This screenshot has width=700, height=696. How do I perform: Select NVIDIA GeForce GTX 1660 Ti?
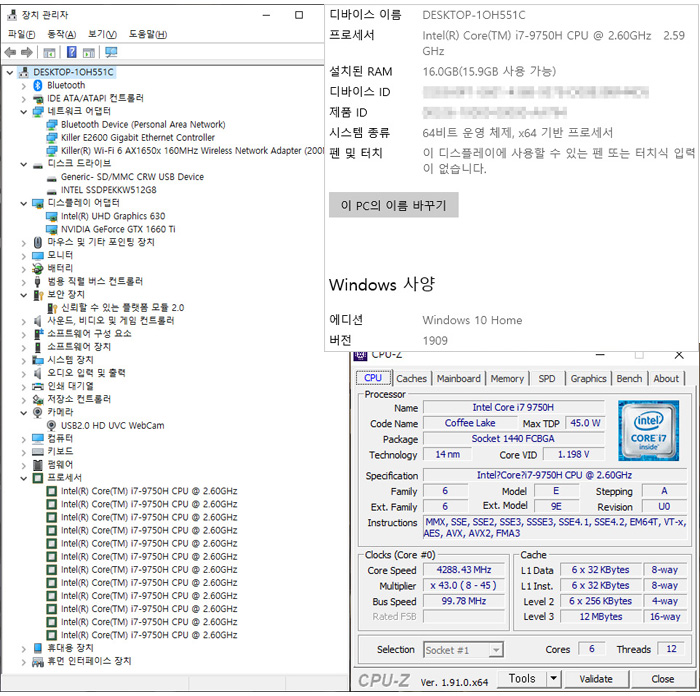118,229
